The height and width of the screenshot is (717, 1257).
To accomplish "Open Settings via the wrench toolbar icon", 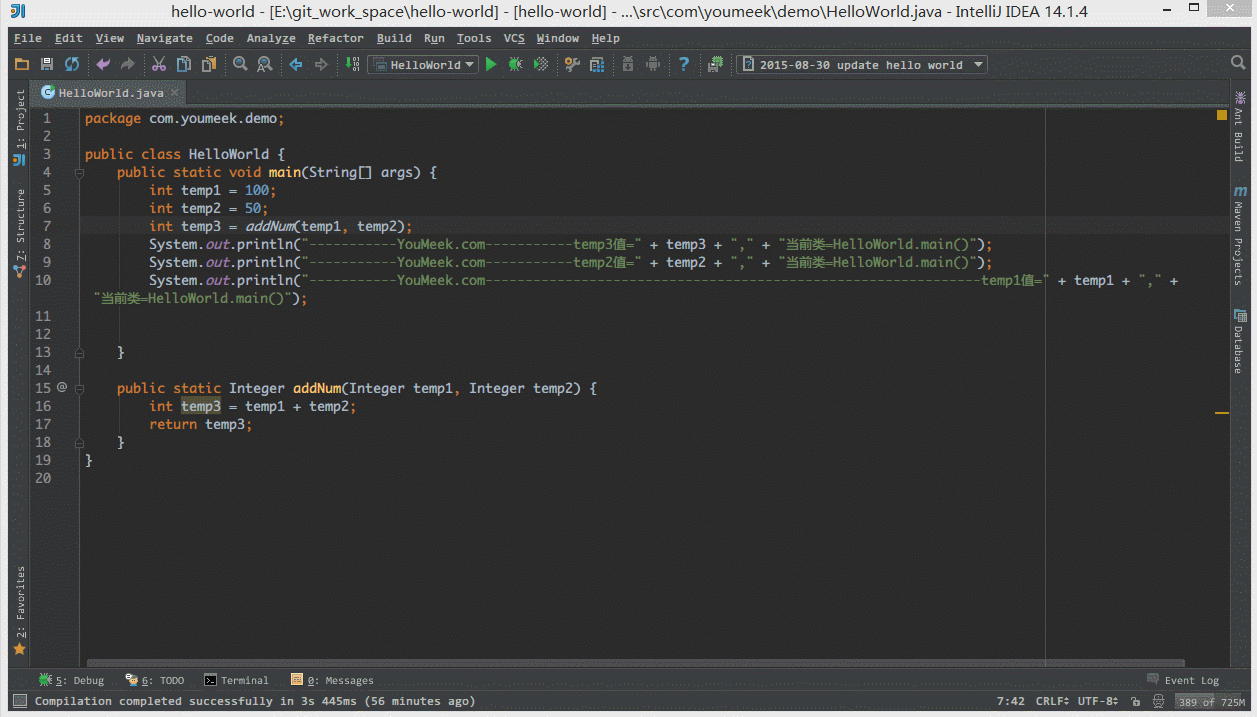I will 571,63.
